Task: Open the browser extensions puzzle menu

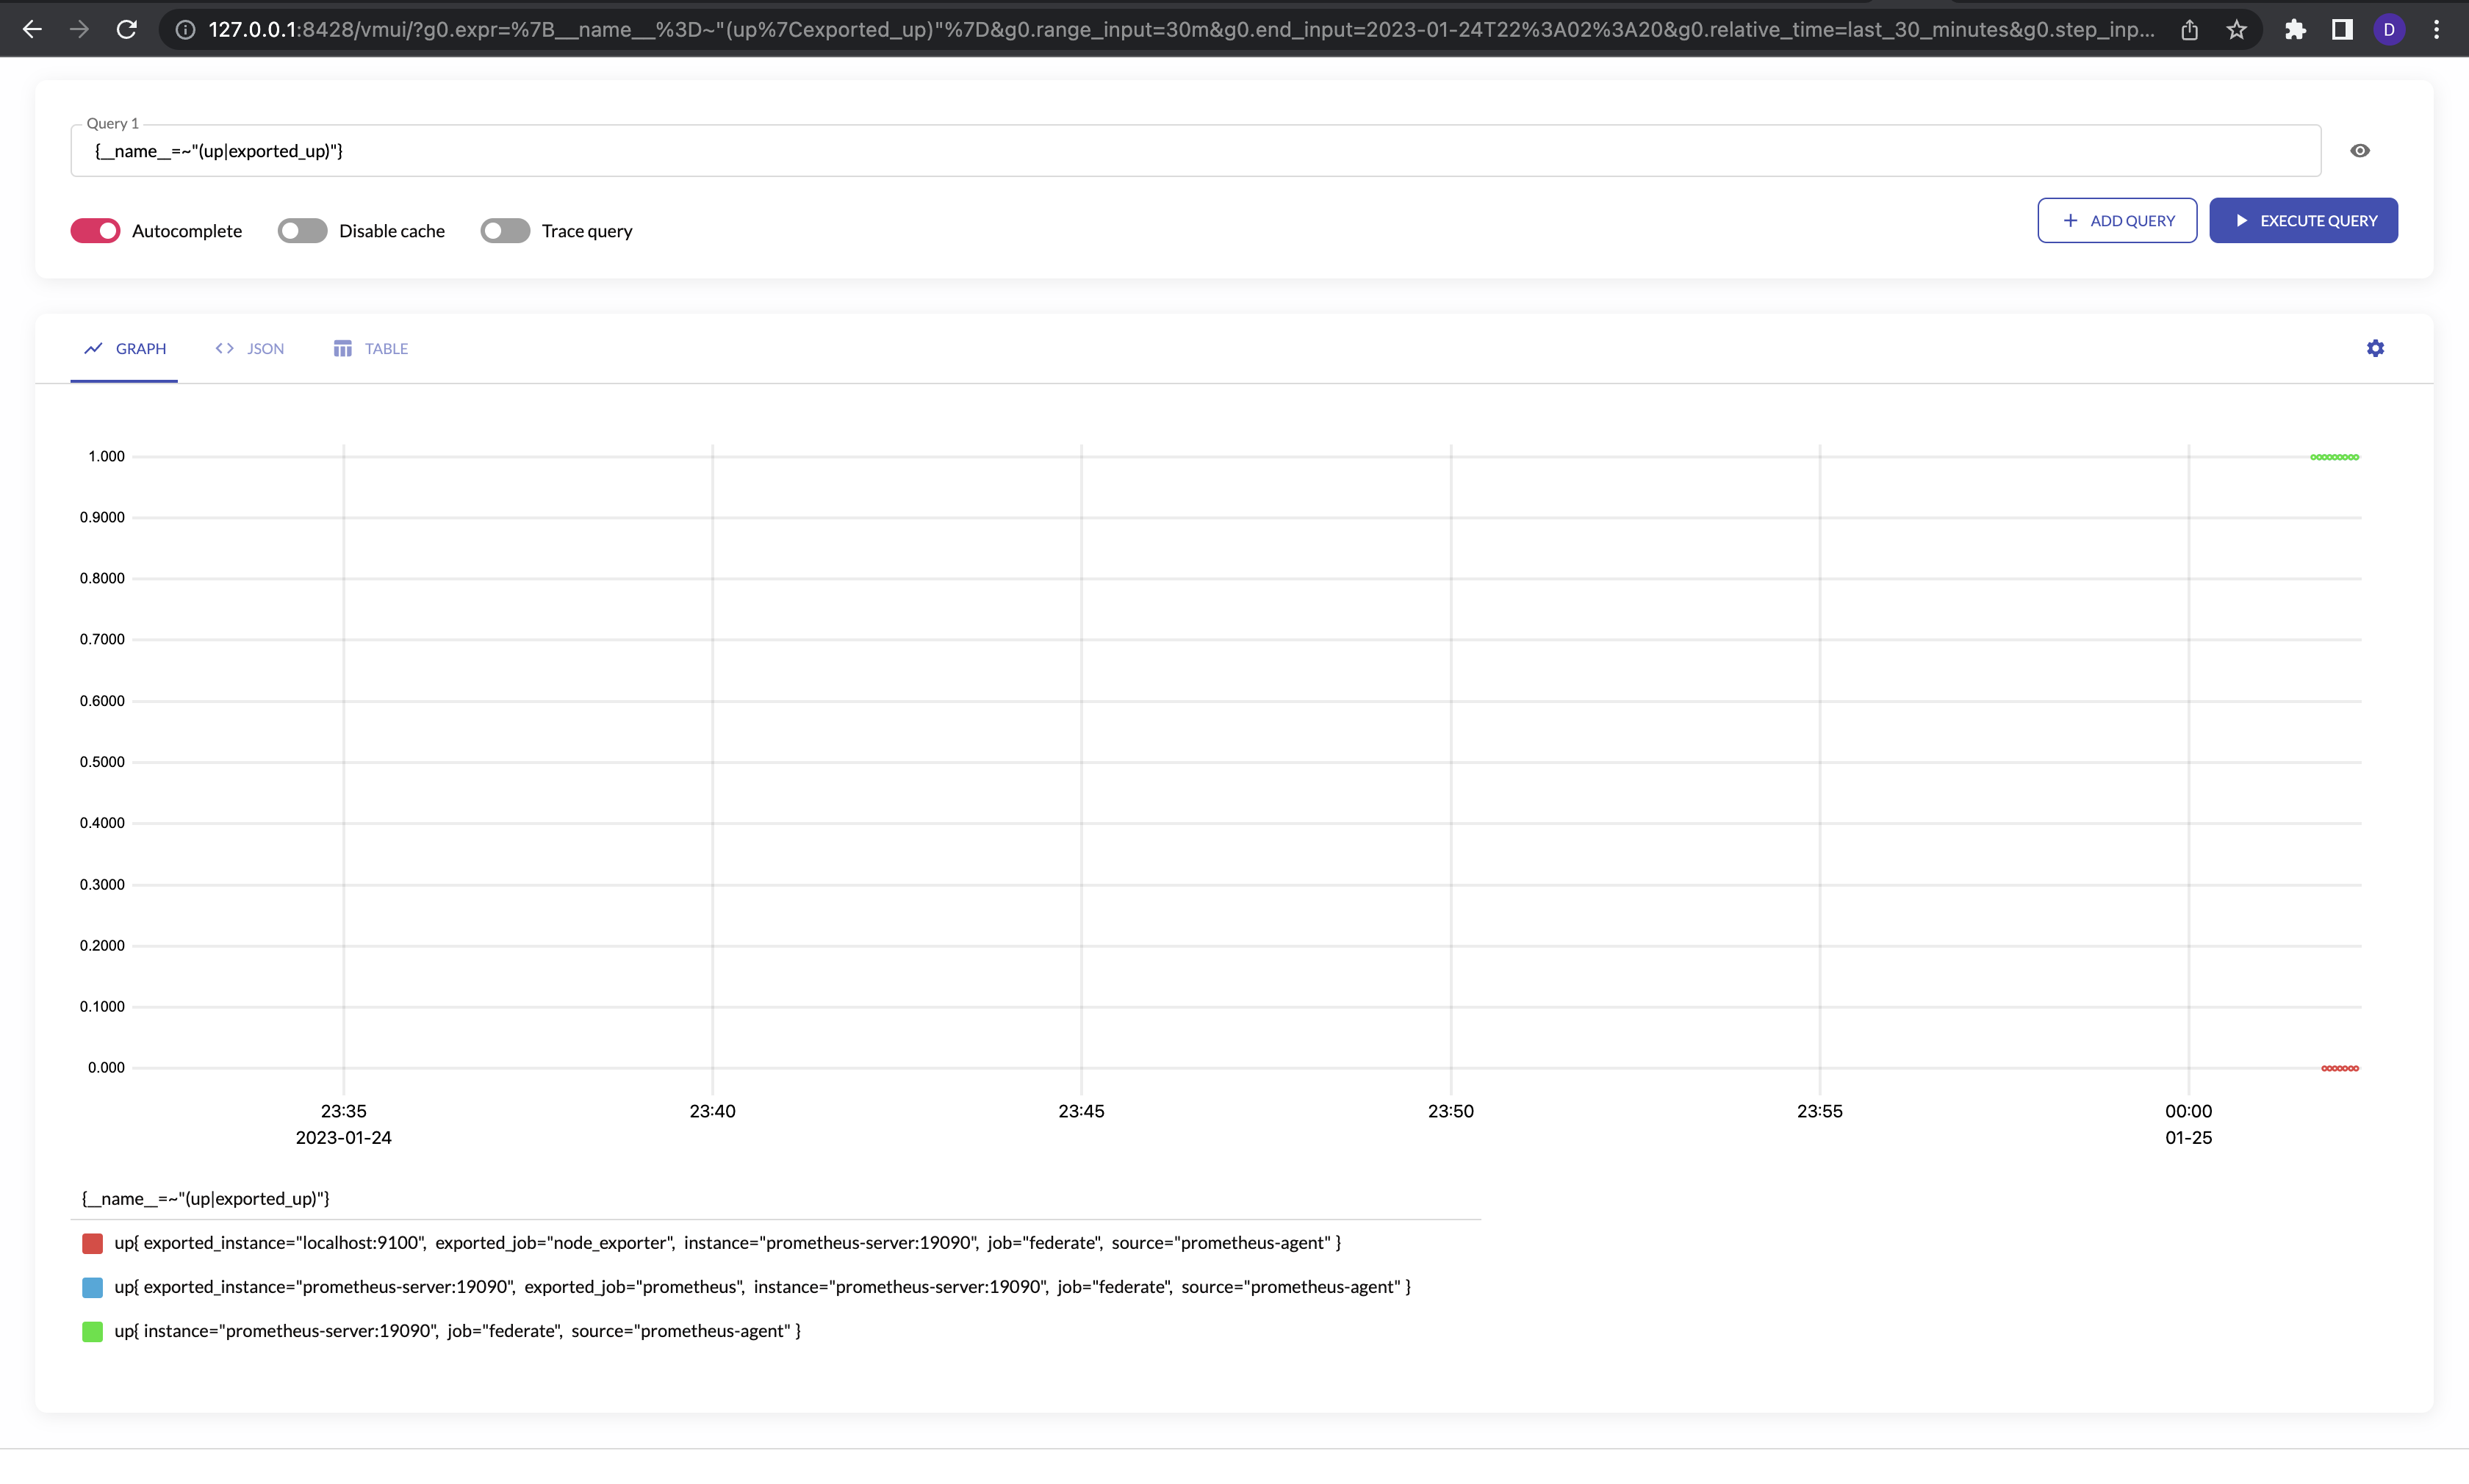Action: coord(2295,29)
